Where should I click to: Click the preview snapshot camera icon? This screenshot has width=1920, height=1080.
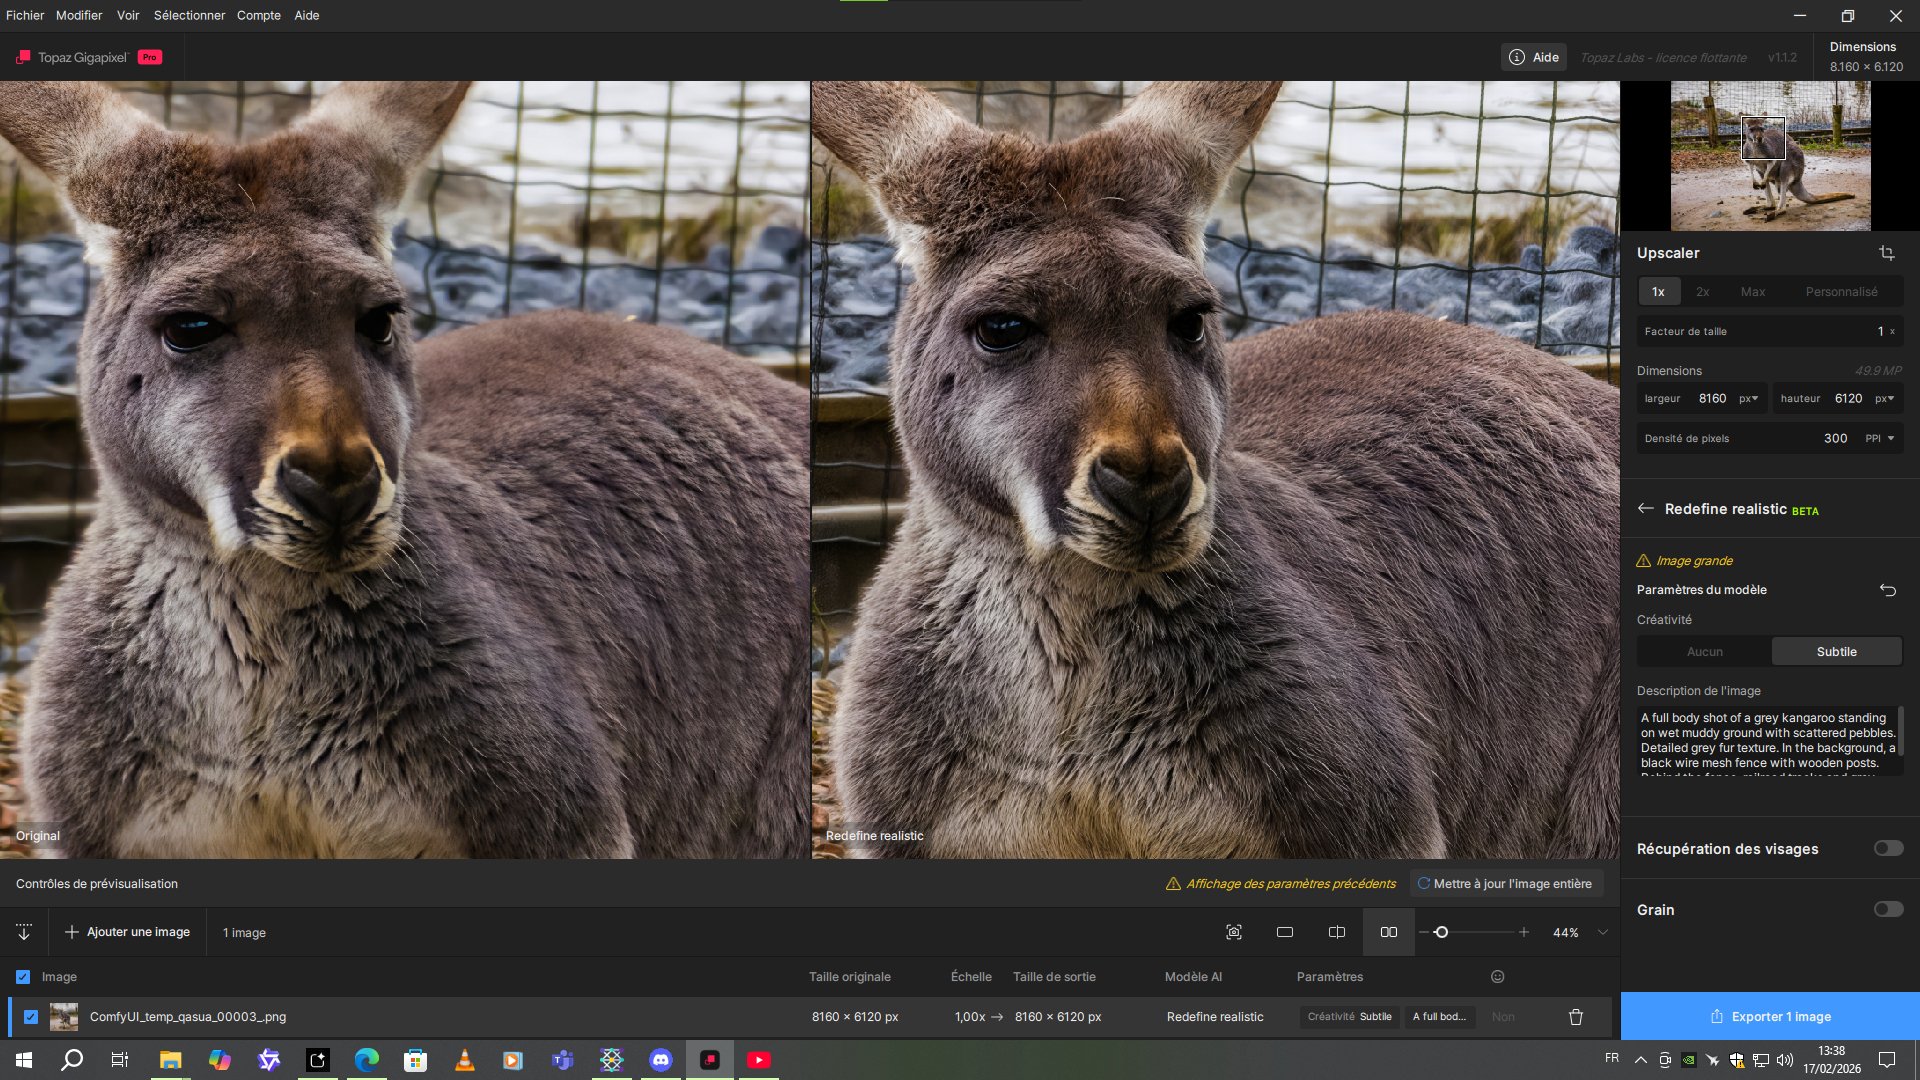(x=1234, y=932)
